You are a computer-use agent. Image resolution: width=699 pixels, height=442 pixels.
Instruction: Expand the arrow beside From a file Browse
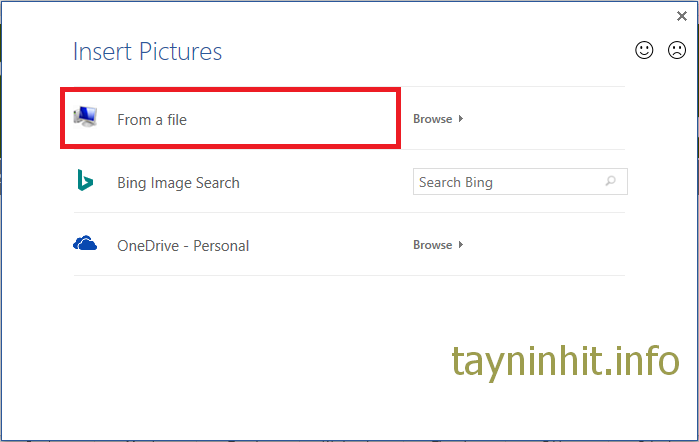(461, 119)
